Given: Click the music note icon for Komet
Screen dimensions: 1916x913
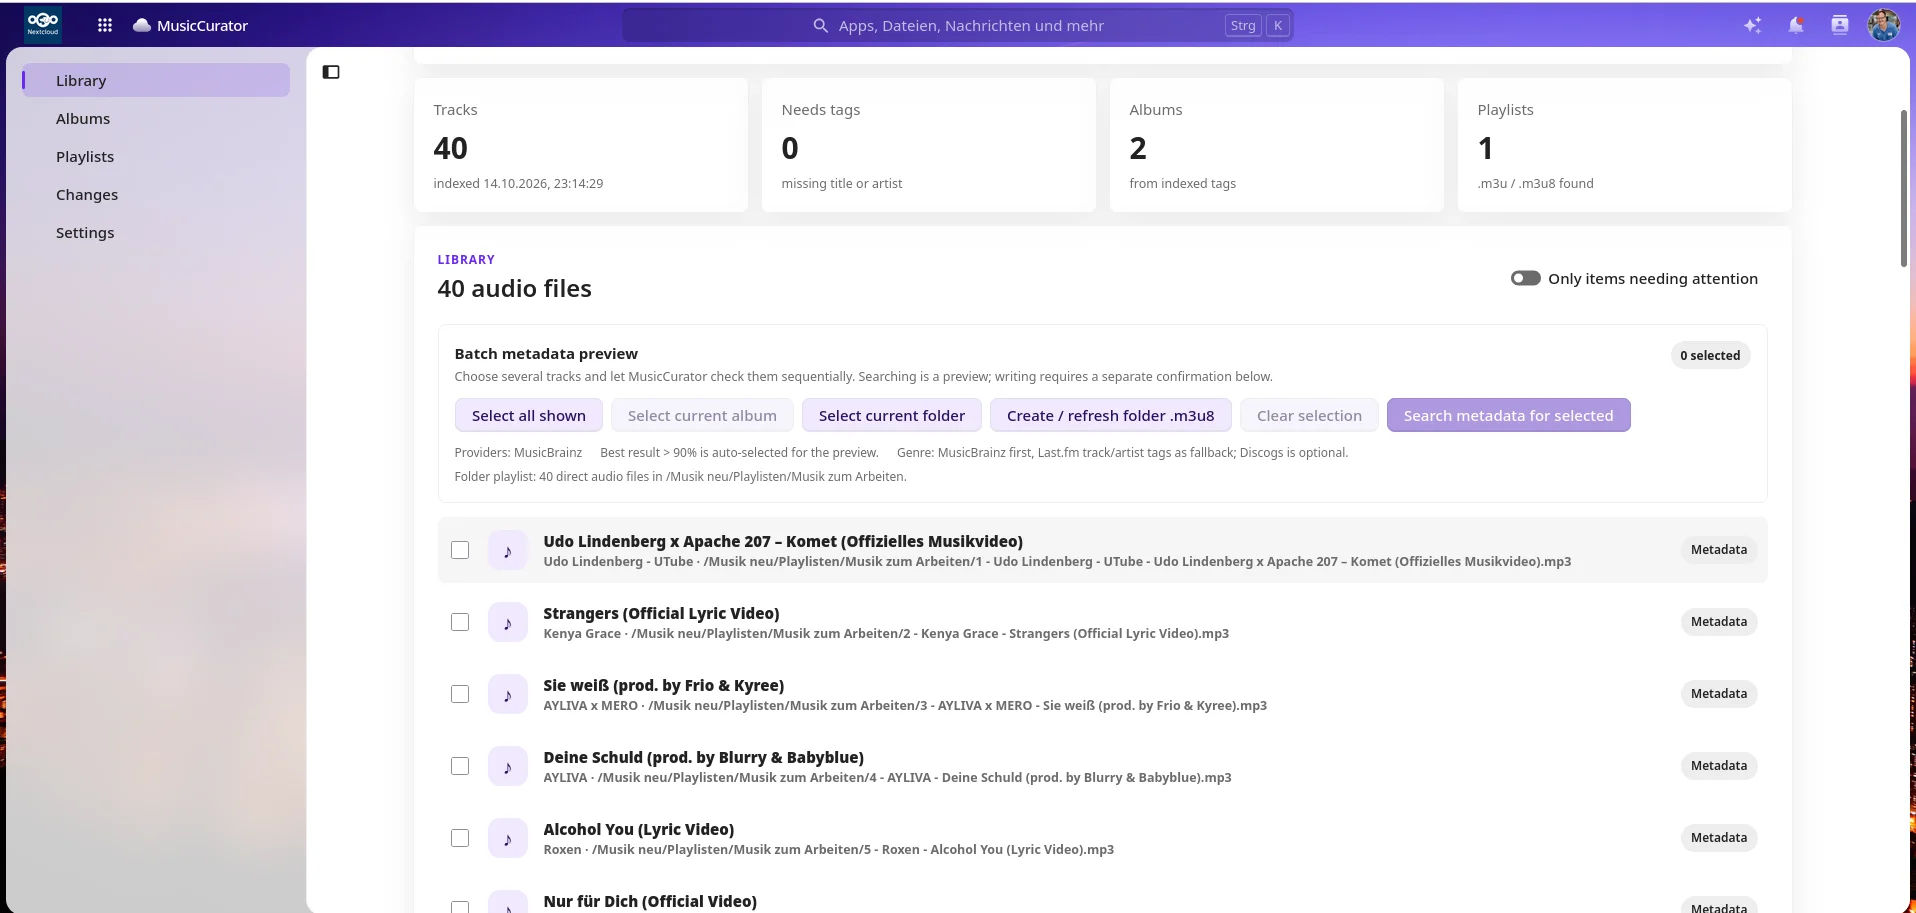Looking at the screenshot, I should pos(508,550).
